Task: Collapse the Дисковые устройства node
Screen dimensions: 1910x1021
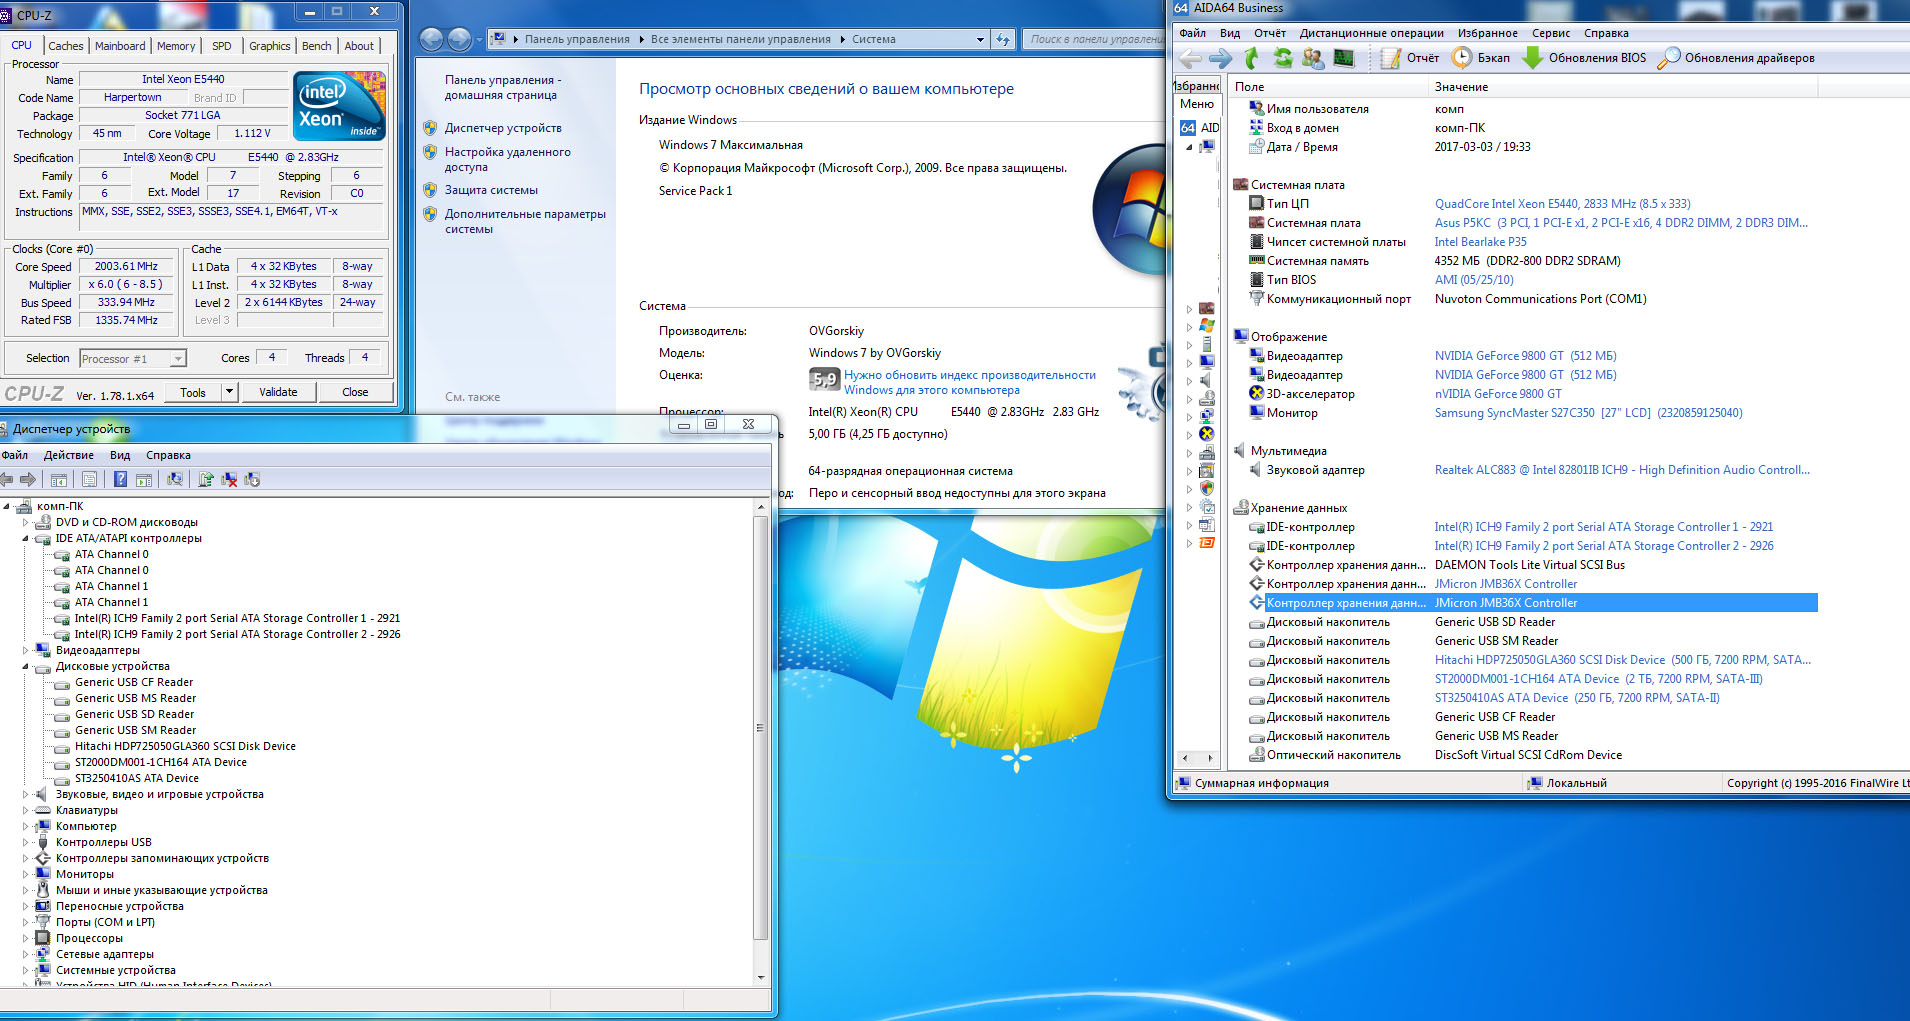Action: pyautogui.click(x=27, y=666)
